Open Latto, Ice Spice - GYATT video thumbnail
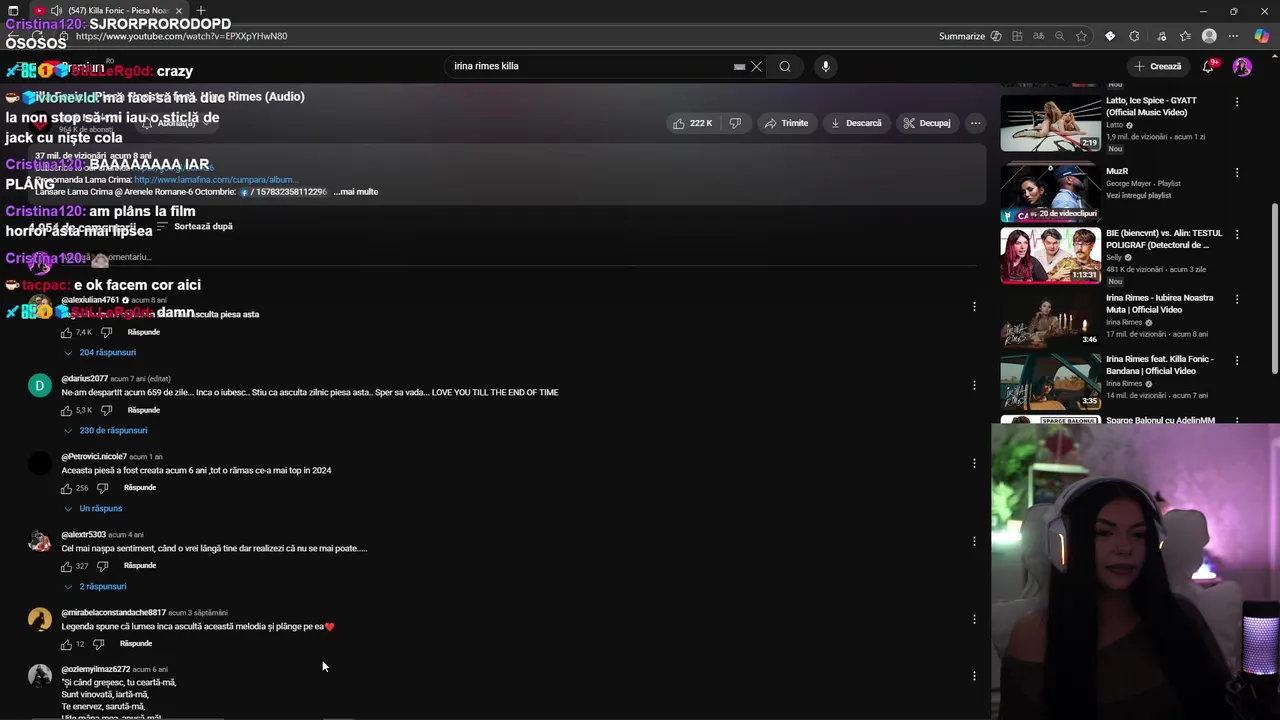 (x=1050, y=122)
